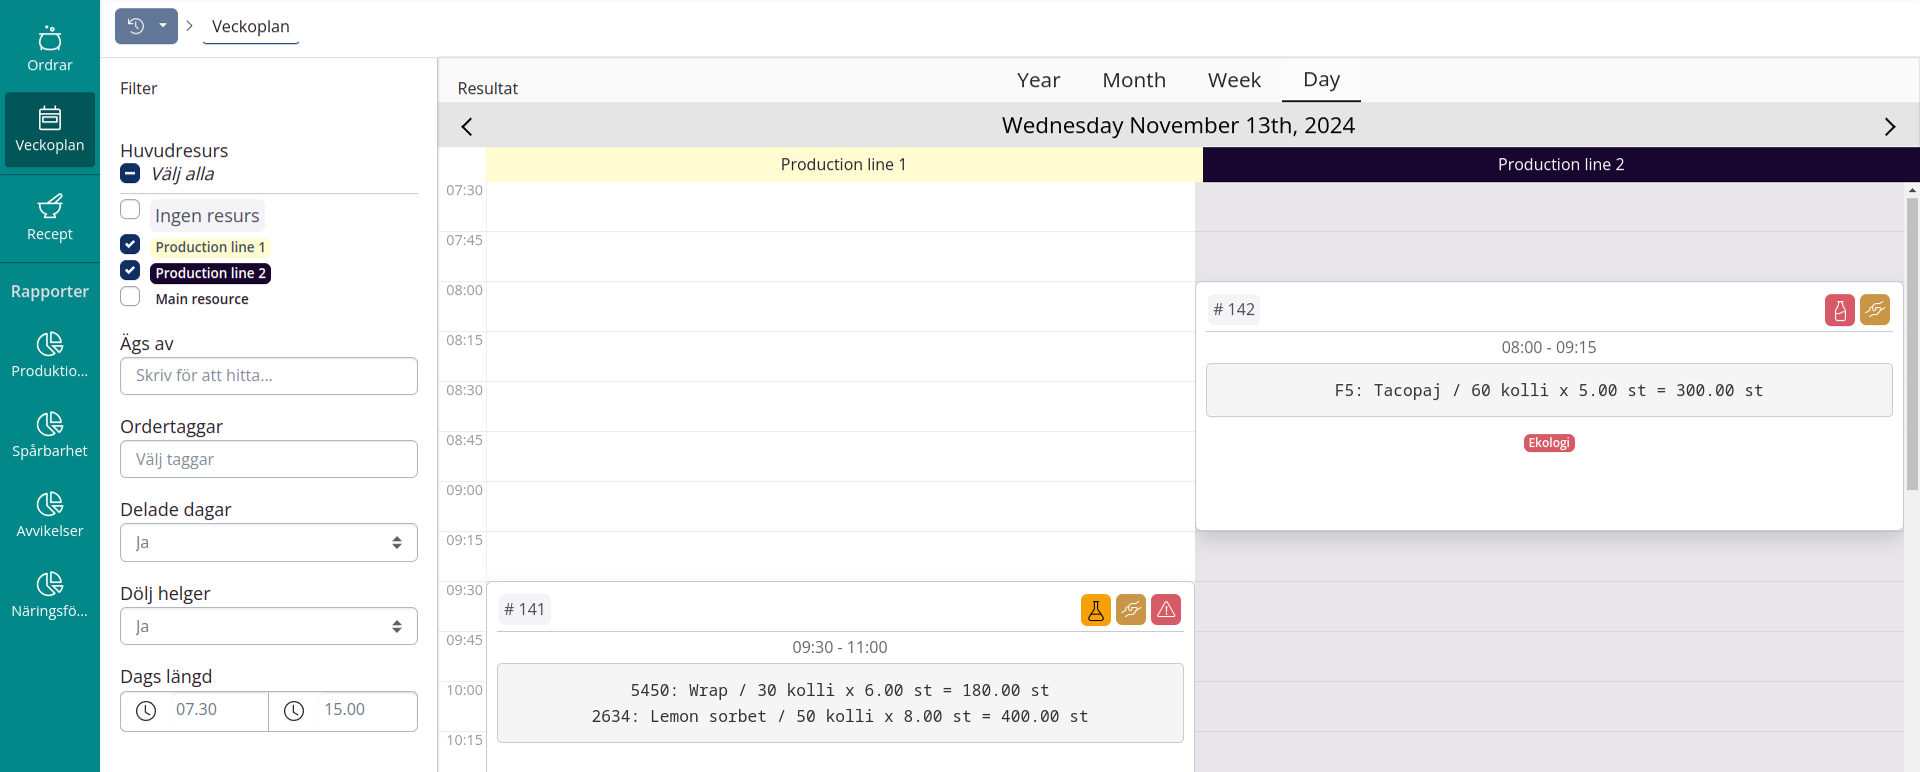
Task: Click the Veckoplan breadcrumb link
Action: click(x=250, y=27)
